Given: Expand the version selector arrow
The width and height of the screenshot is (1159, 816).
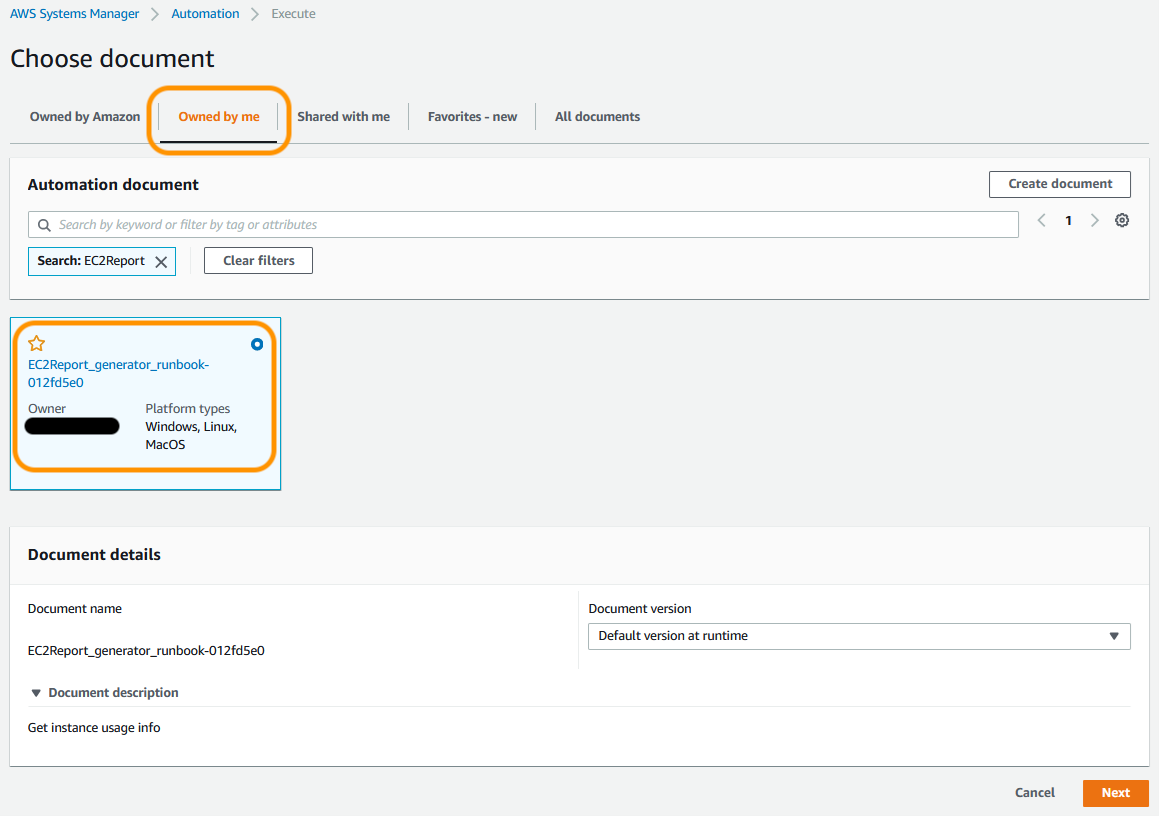Looking at the screenshot, I should tap(1112, 636).
